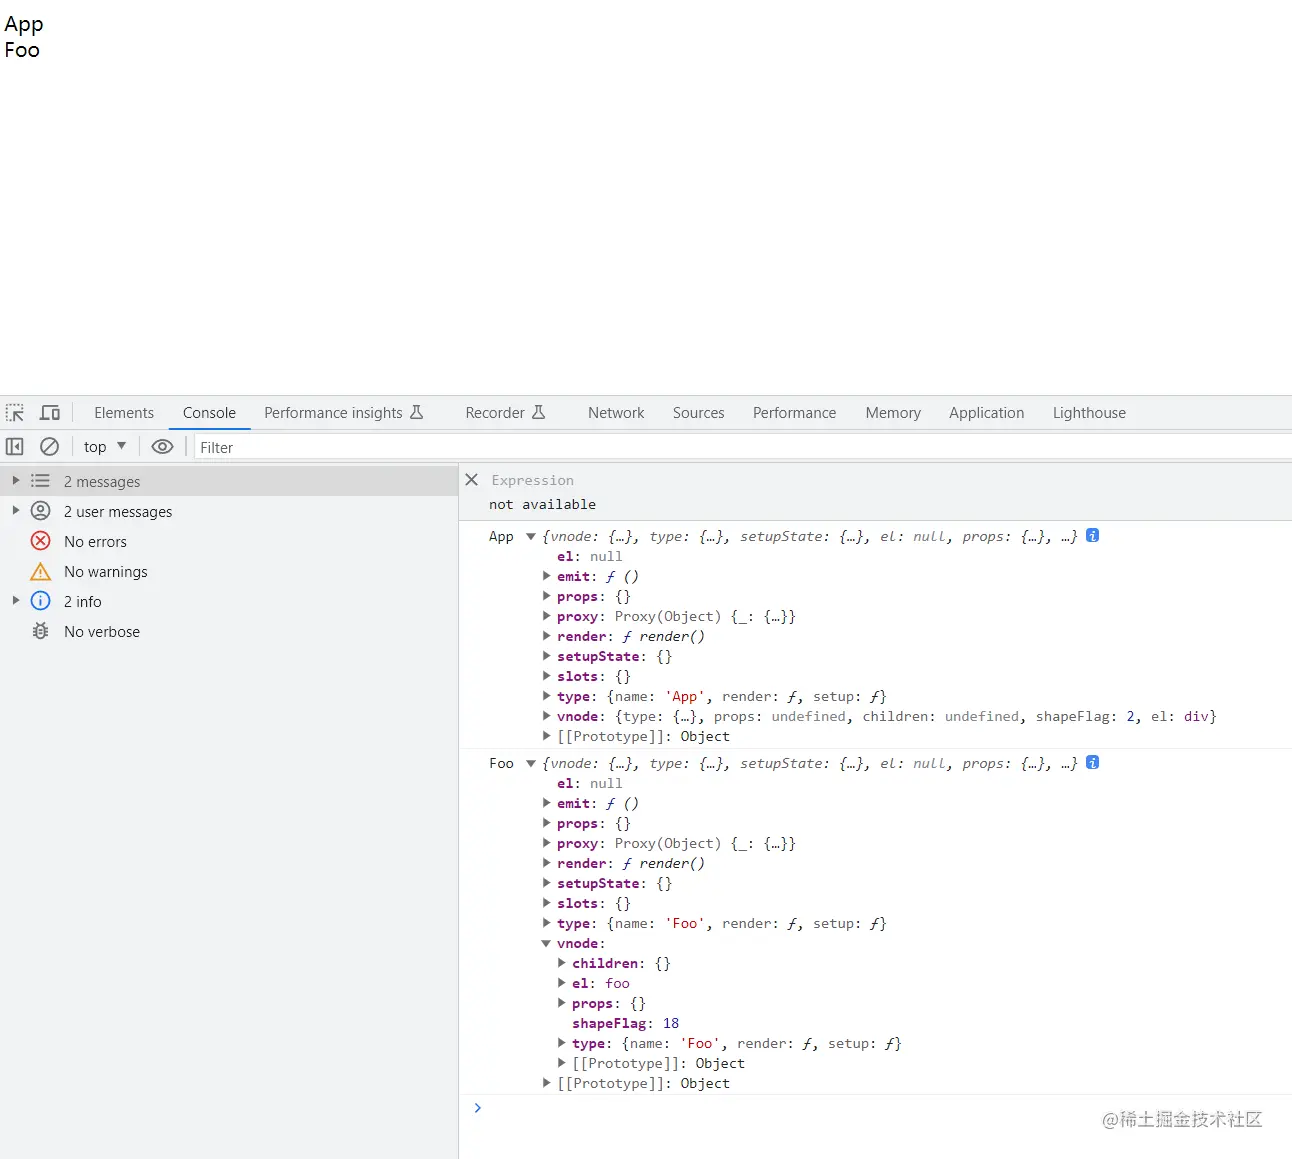Expand the Foo type name 'Foo' property
Image resolution: width=1292 pixels, height=1159 pixels.
[546, 923]
